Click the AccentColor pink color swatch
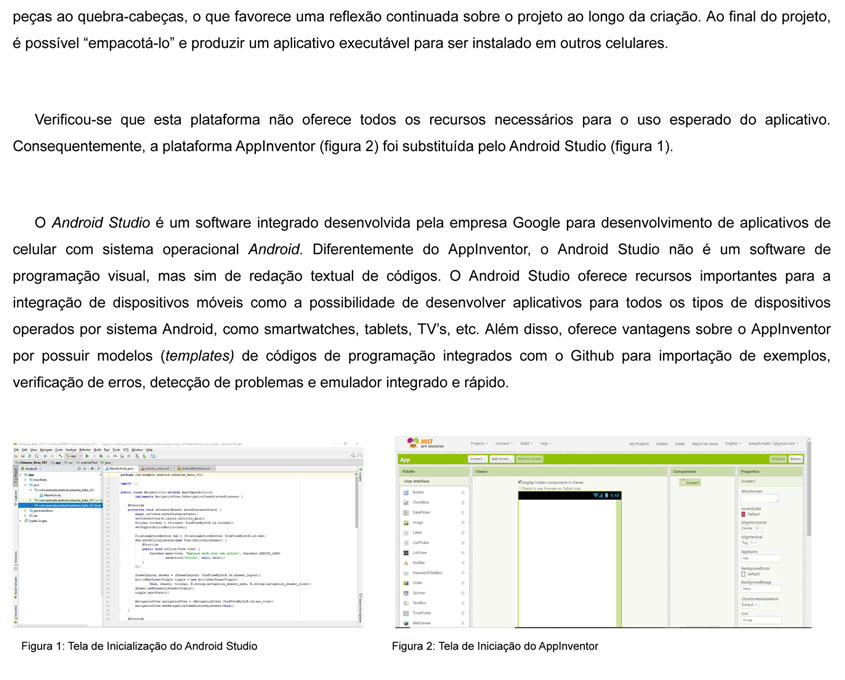Screen dimensions: 845x680 (x=743, y=514)
